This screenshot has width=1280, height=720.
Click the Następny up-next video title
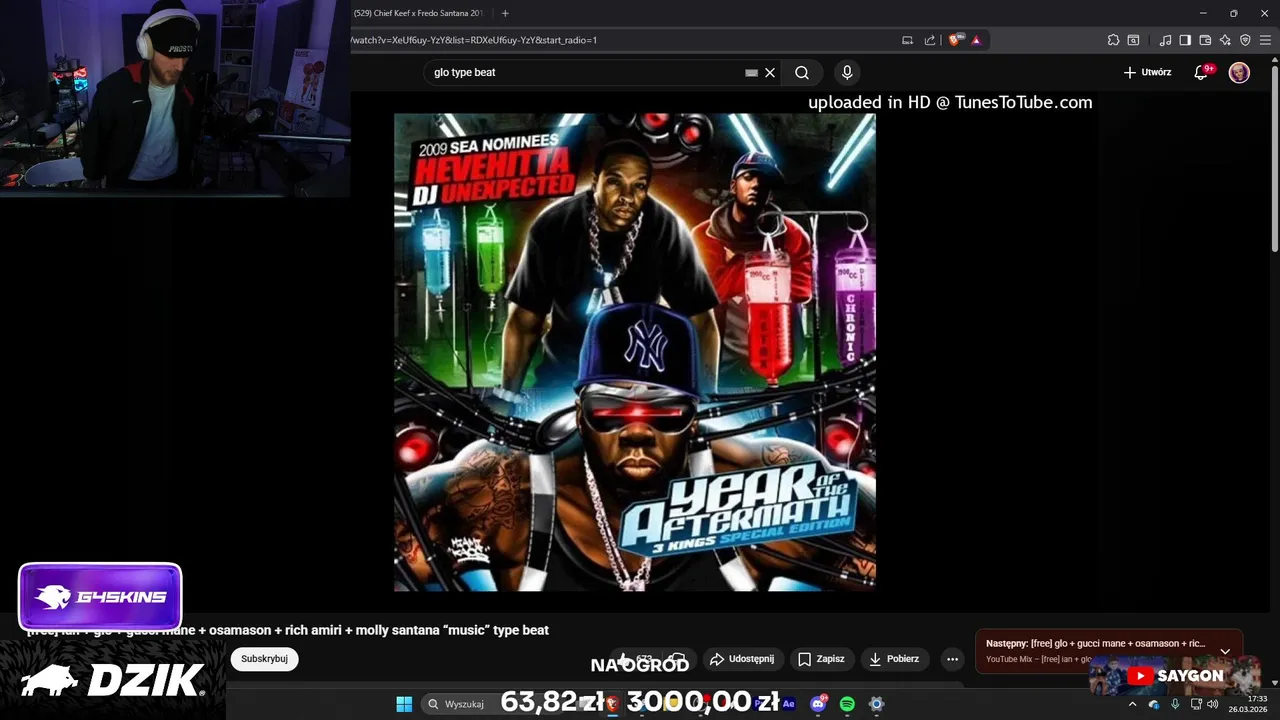tap(1095, 643)
